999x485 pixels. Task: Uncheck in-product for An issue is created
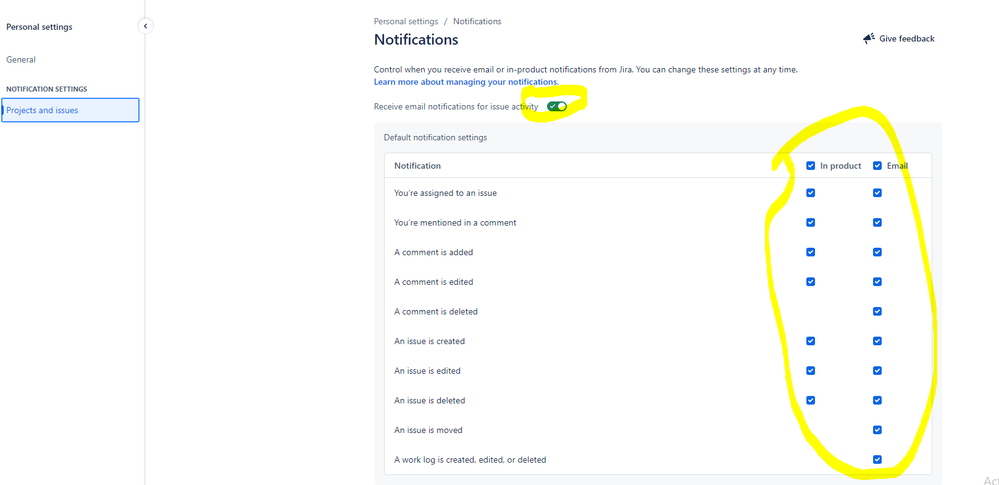810,341
